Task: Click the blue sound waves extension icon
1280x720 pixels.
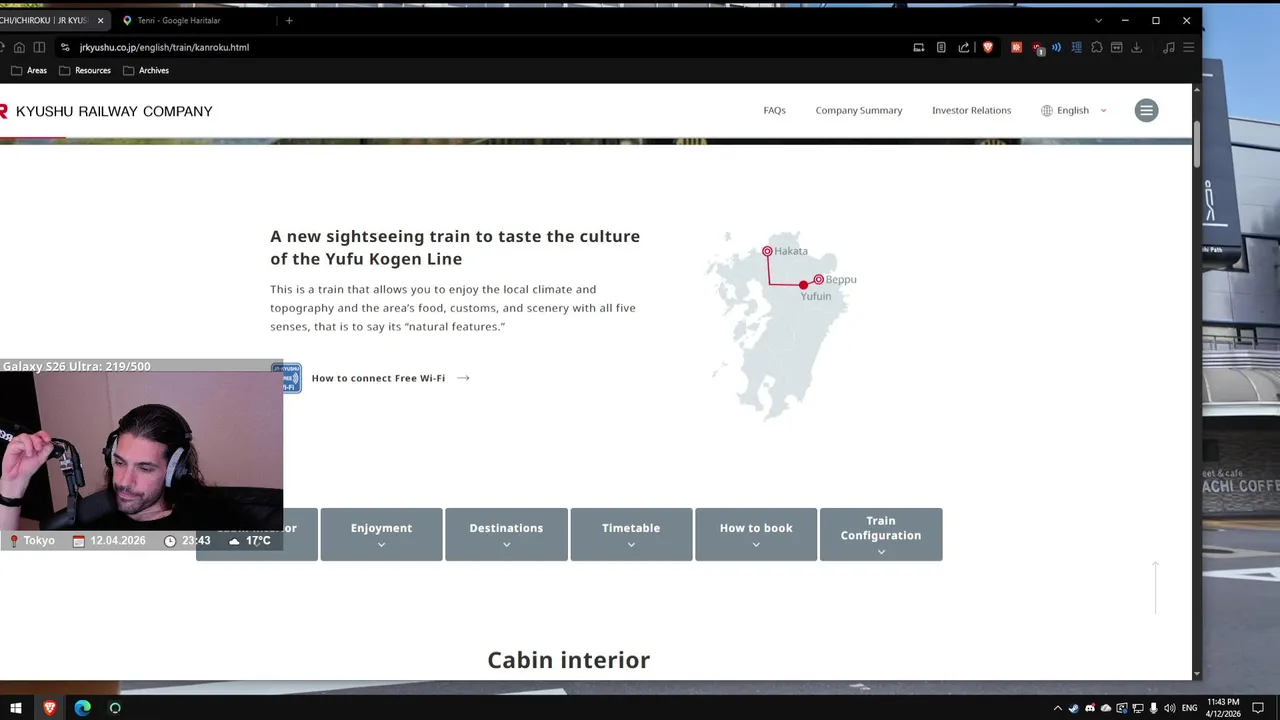Action: [x=1056, y=47]
